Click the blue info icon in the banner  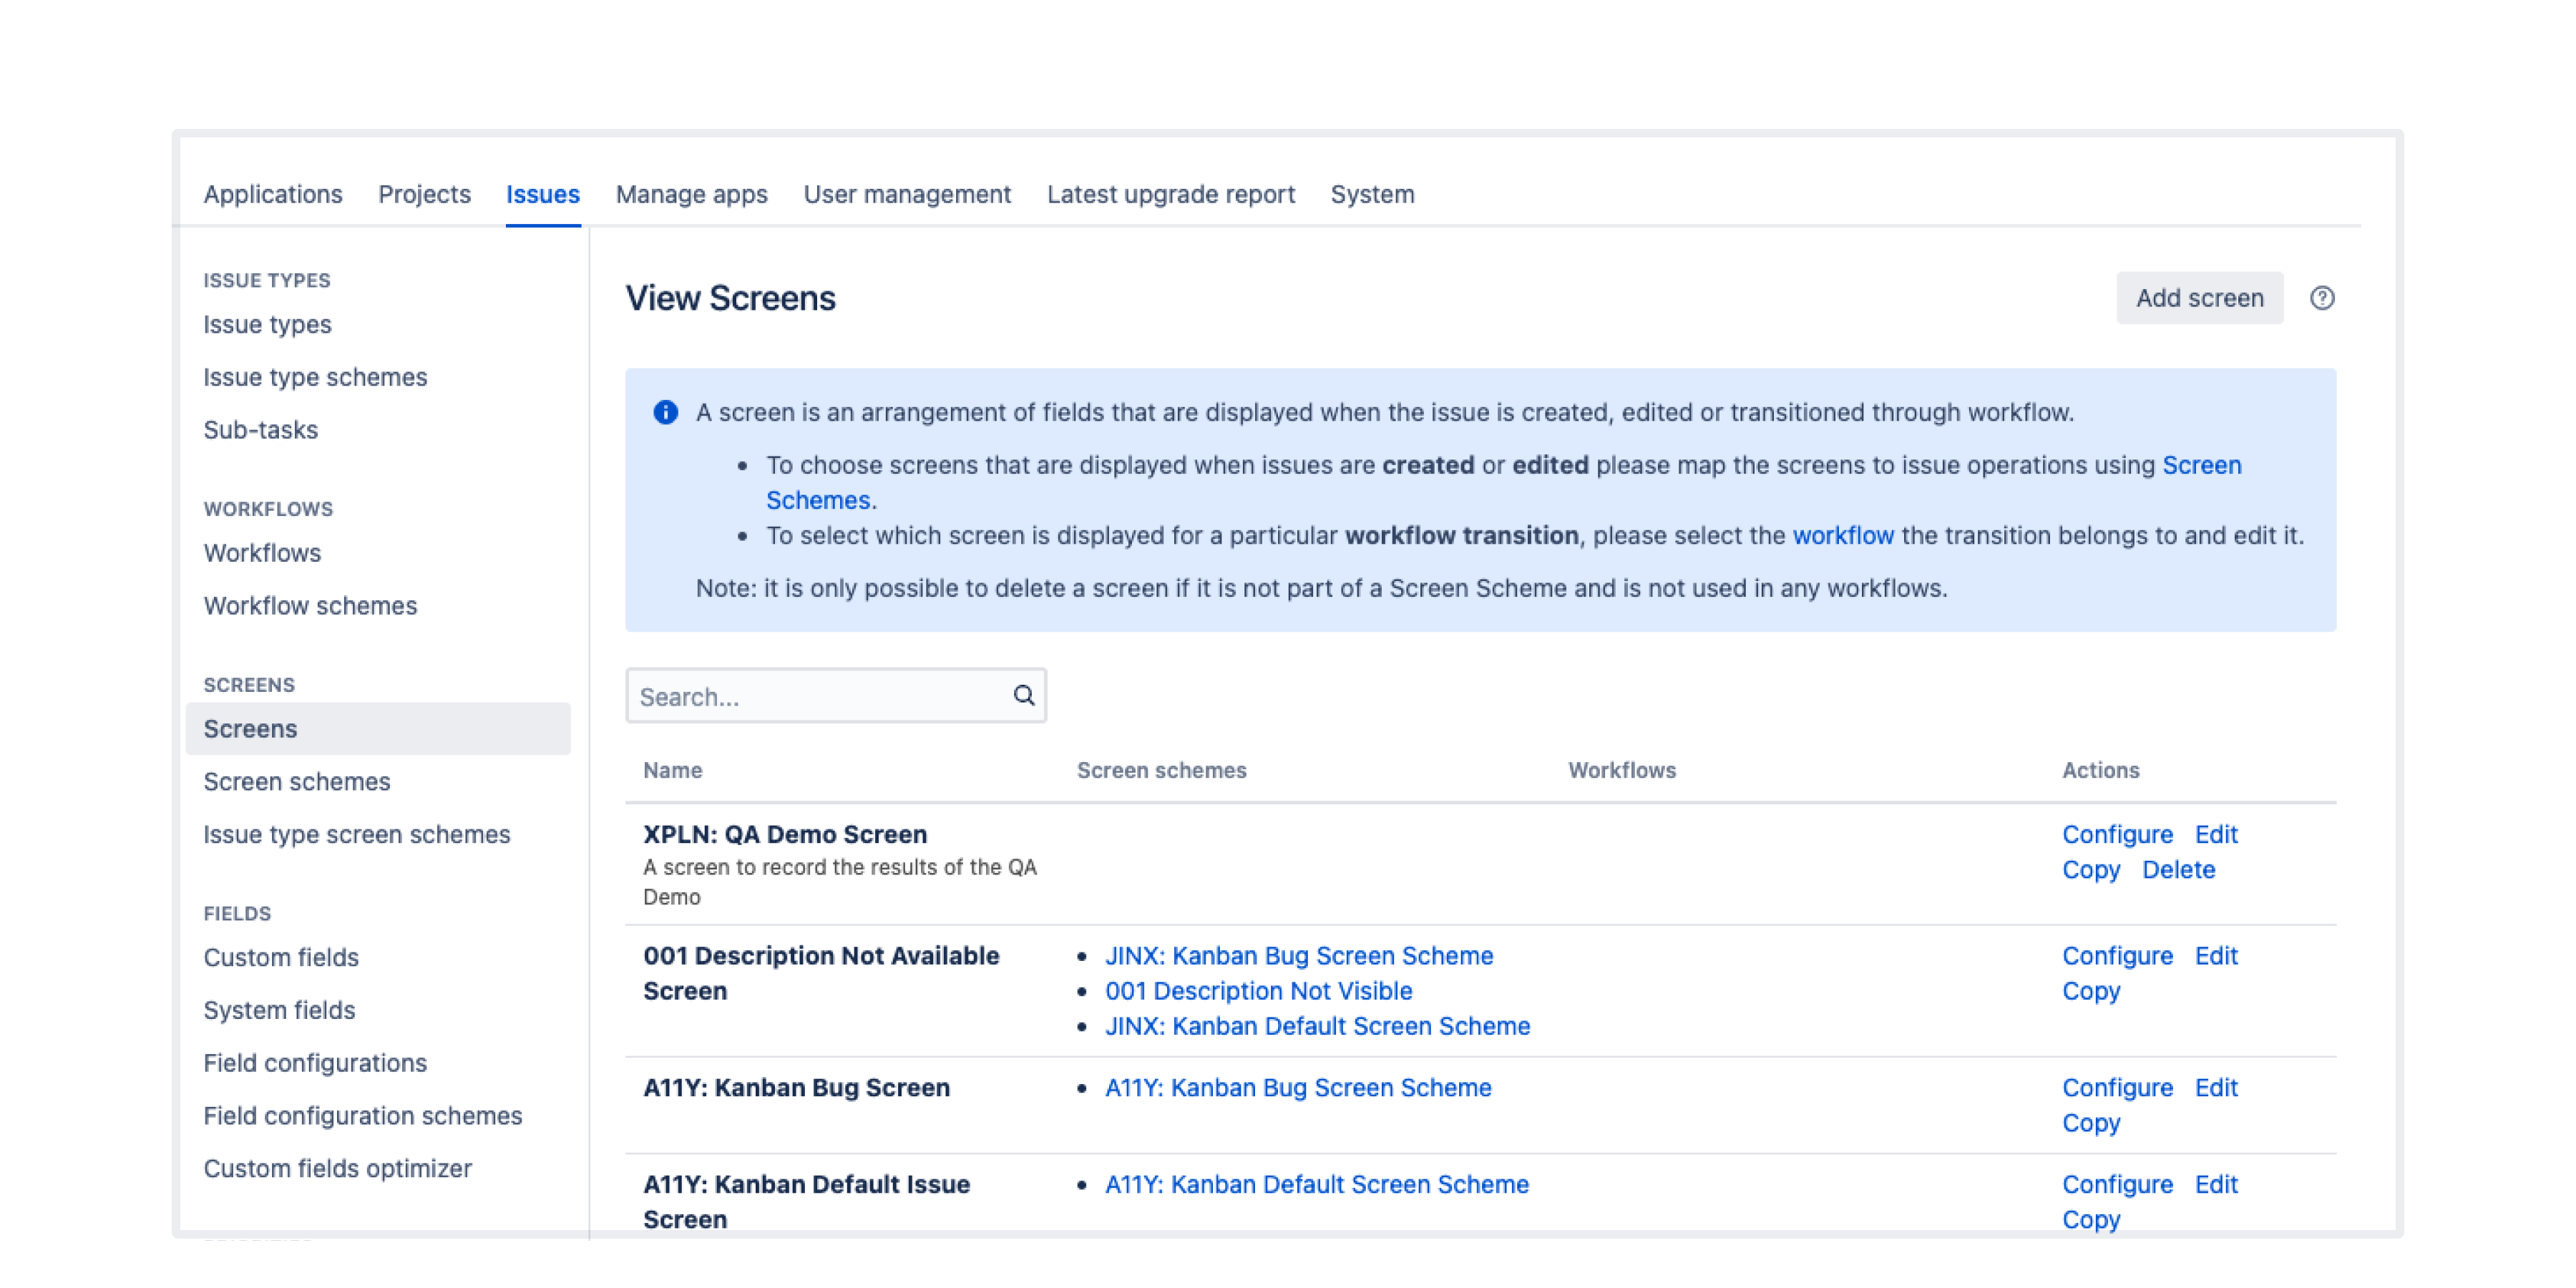tap(665, 412)
